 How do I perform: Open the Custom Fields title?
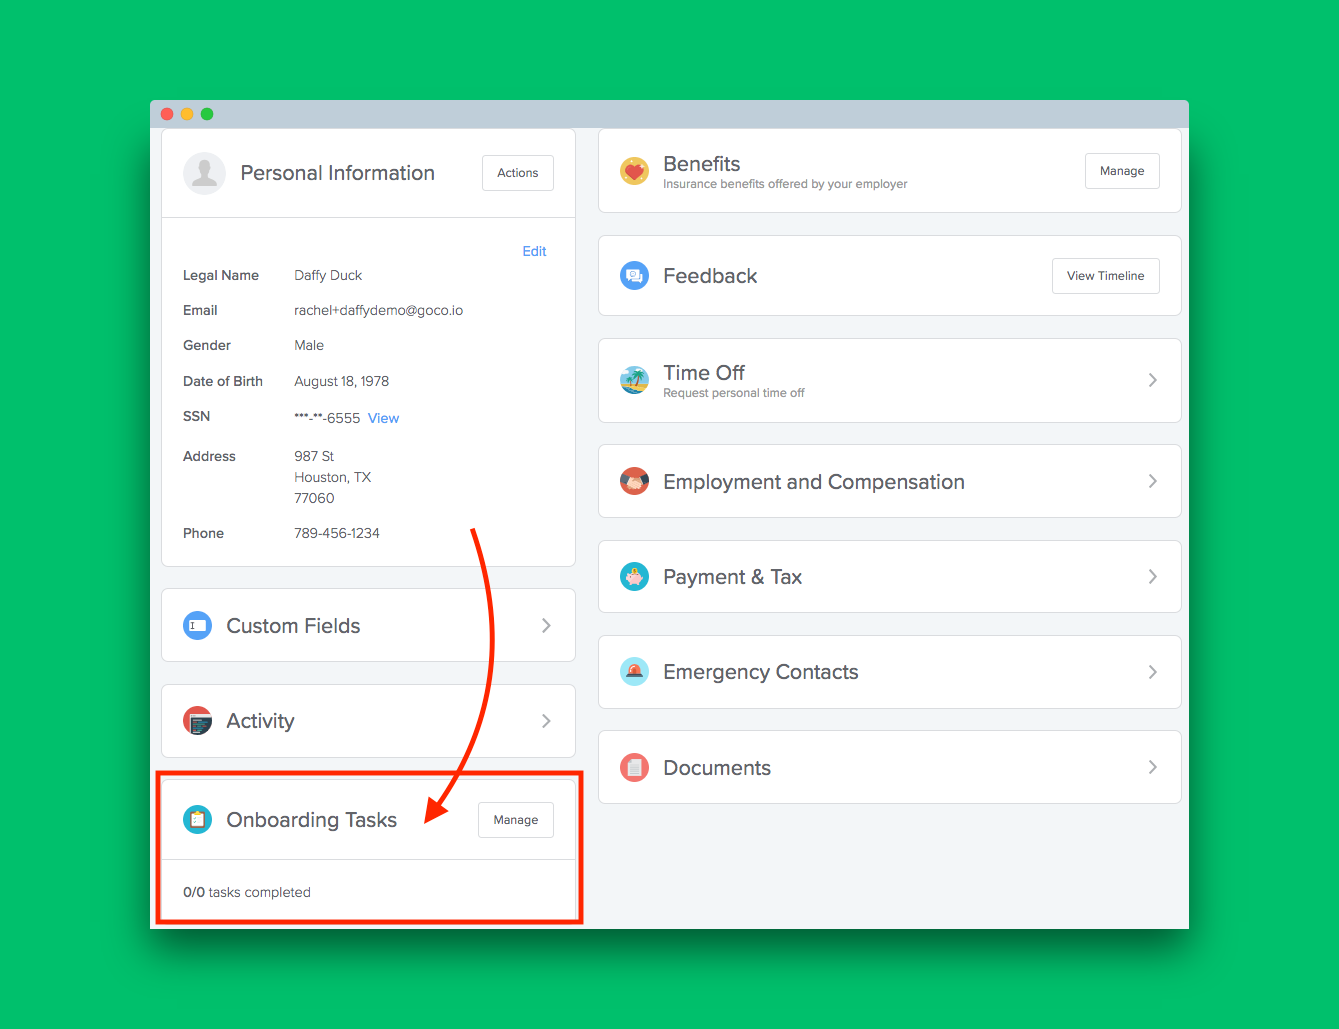[x=293, y=626]
